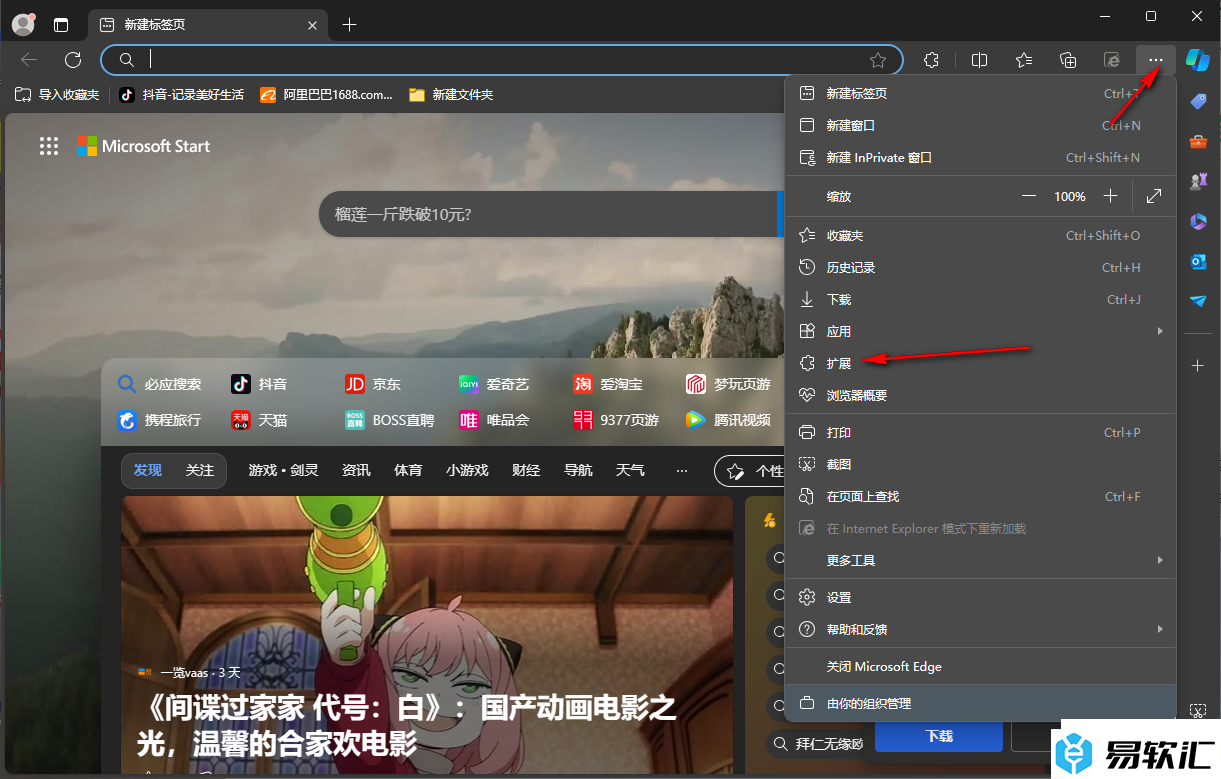Open the Copilot sidebar icon
The width and height of the screenshot is (1221, 779).
pyautogui.click(x=1198, y=60)
